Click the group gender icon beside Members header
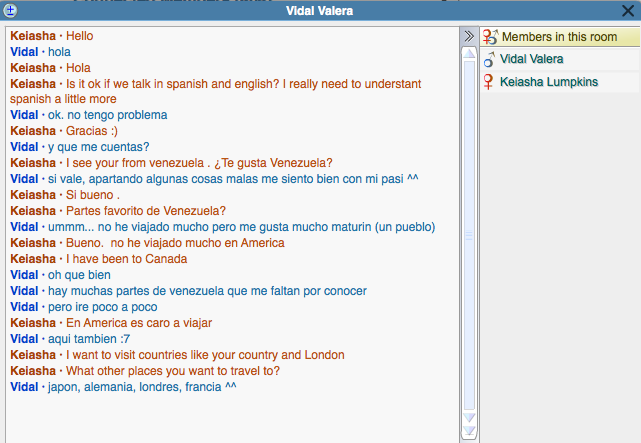The image size is (641, 443). (x=490, y=37)
